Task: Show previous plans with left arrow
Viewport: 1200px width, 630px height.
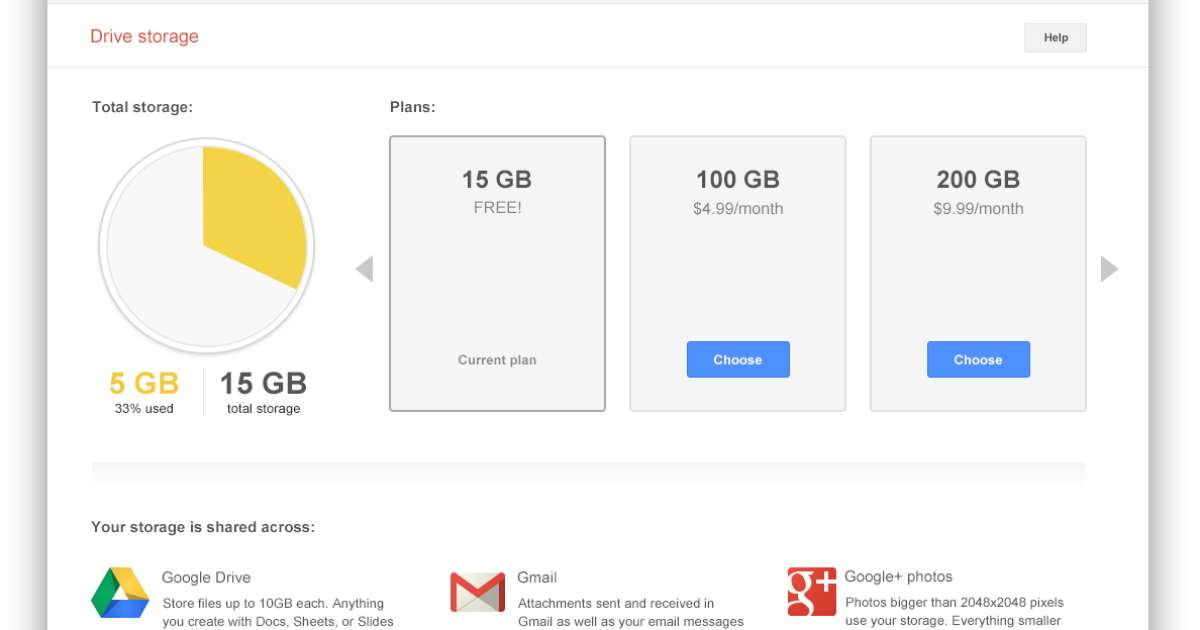Action: 364,269
